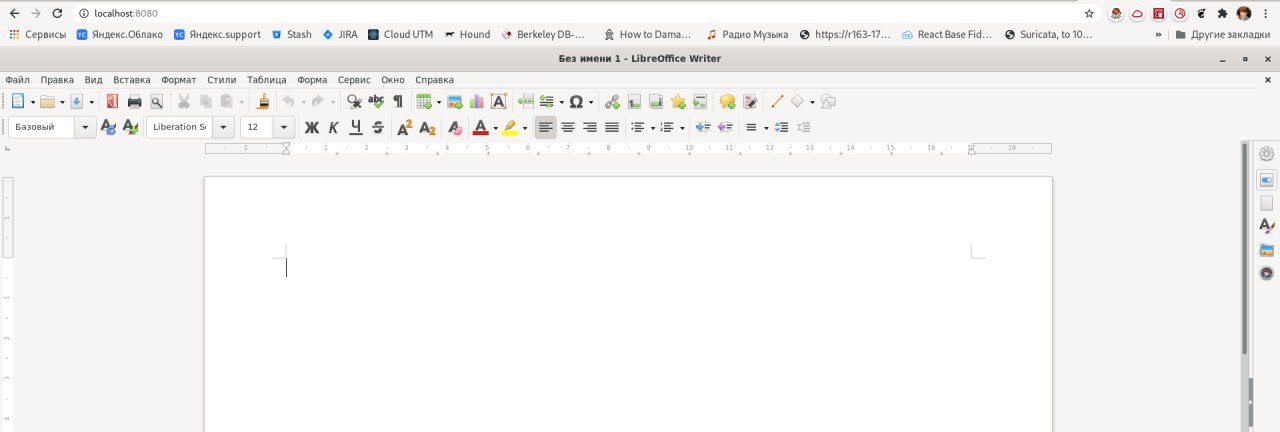Screen dimensions: 1280x432
Task: Open Font Size 12 dropdown
Action: pos(285,127)
